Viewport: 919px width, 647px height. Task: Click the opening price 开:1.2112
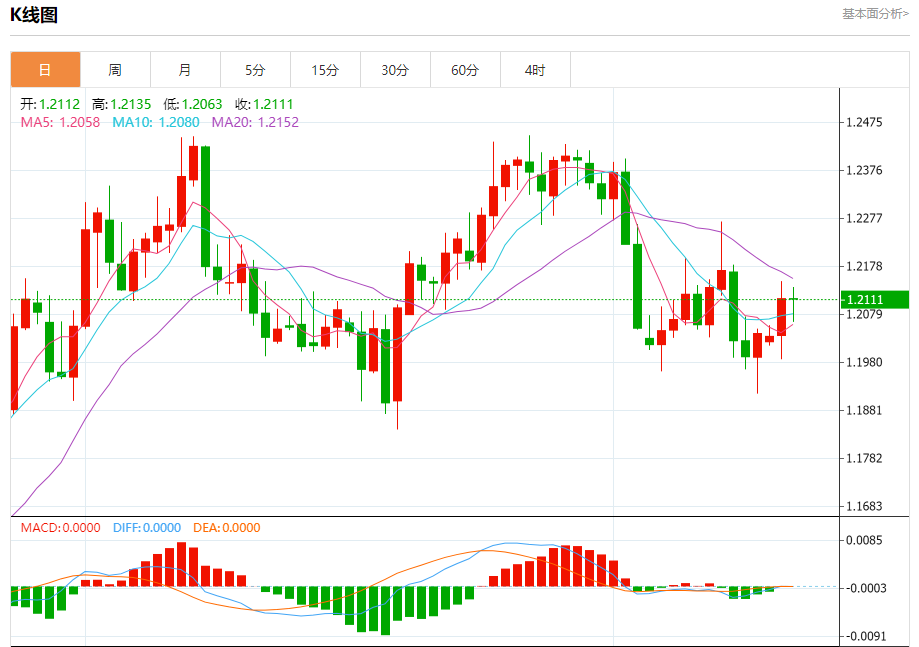tap(50, 104)
